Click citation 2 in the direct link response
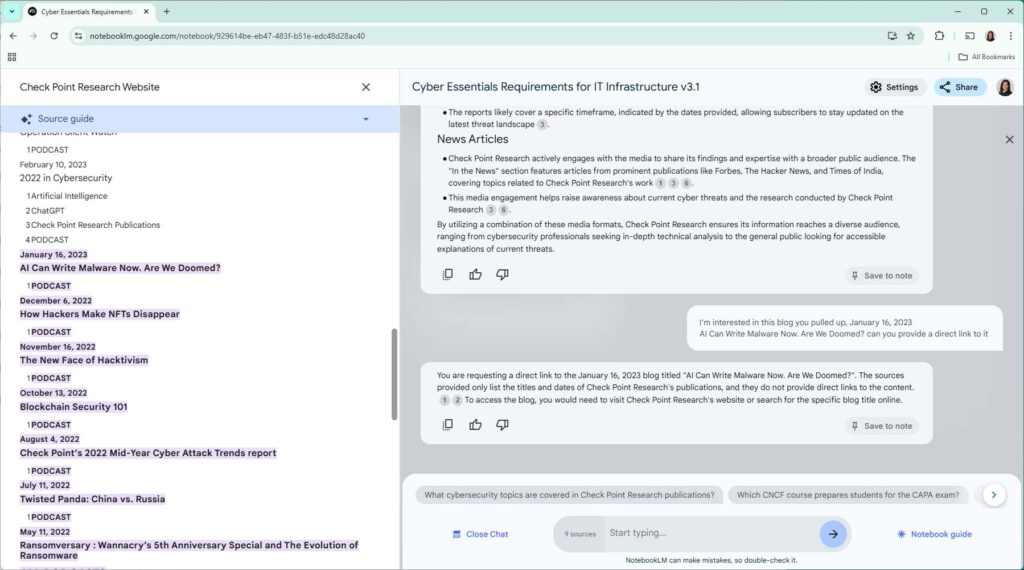 click(x=457, y=400)
